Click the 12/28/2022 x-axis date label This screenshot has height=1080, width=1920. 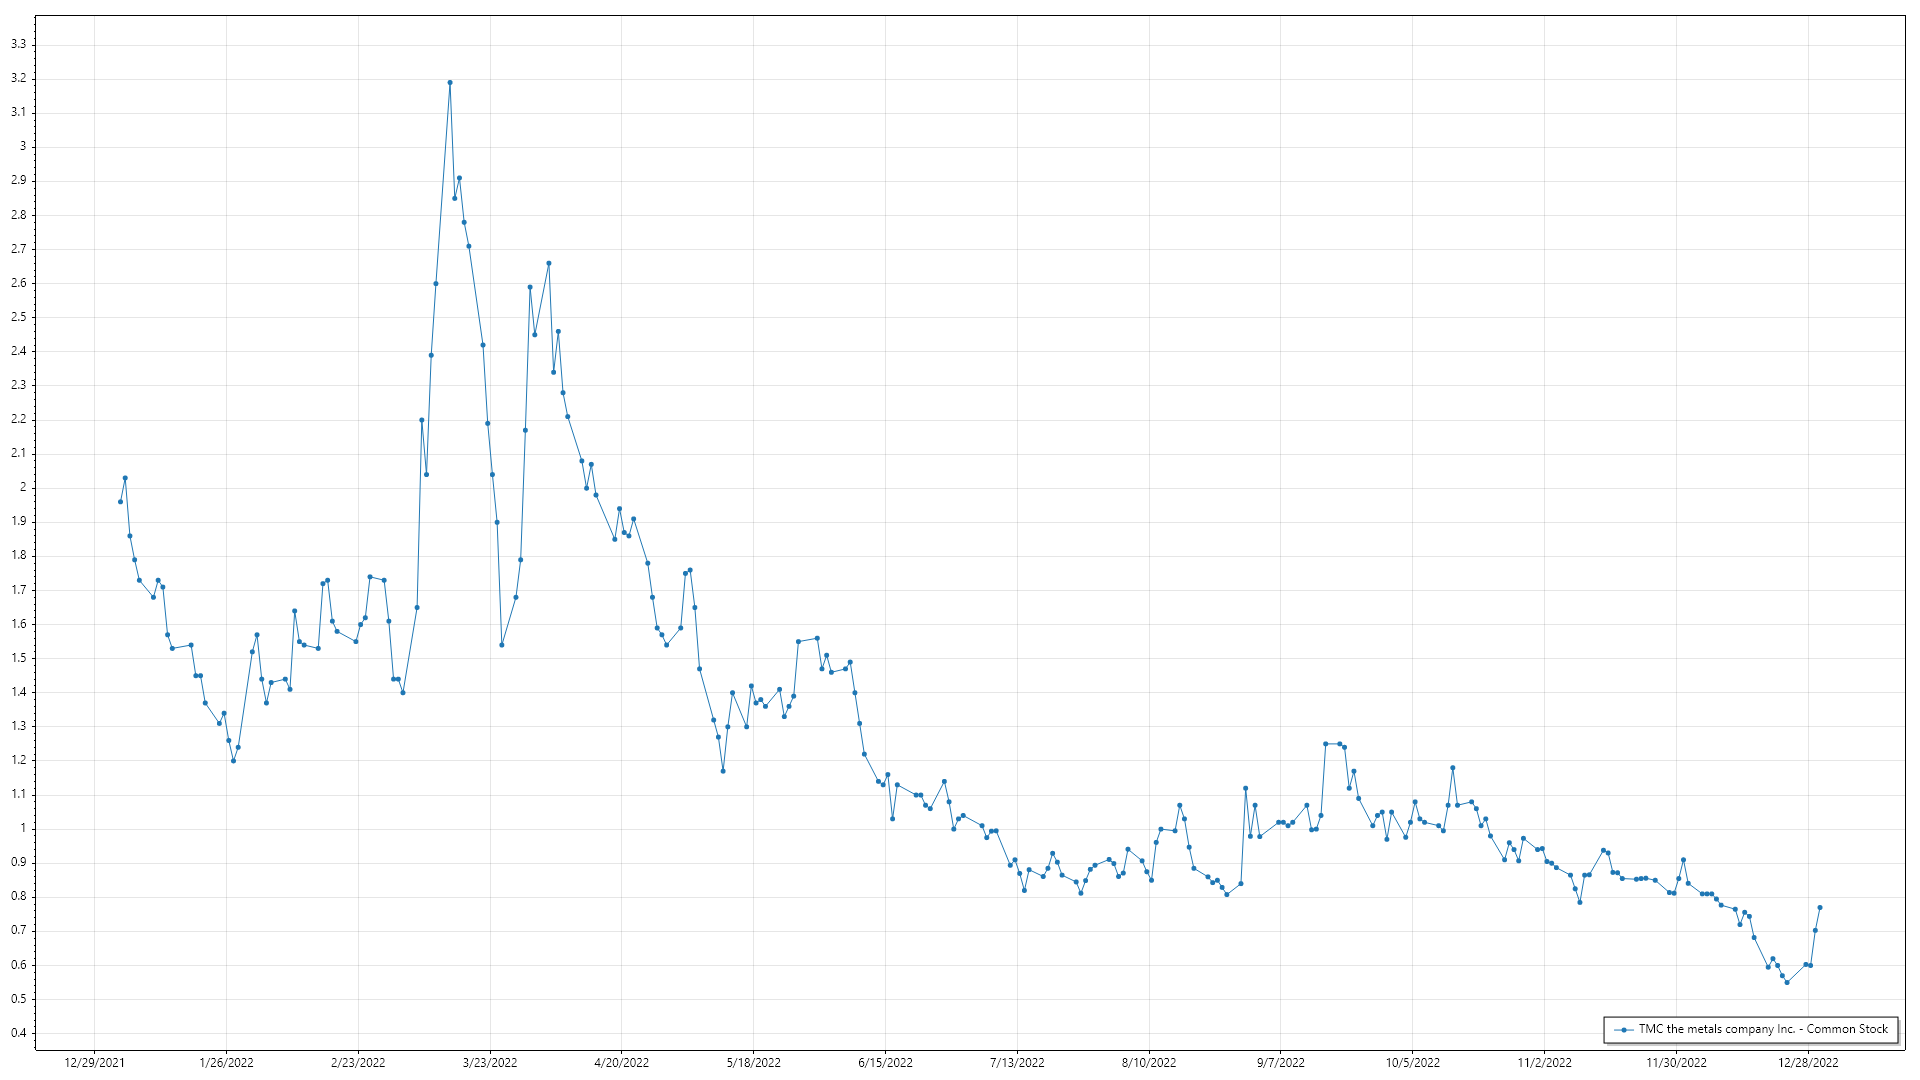tap(1808, 1063)
